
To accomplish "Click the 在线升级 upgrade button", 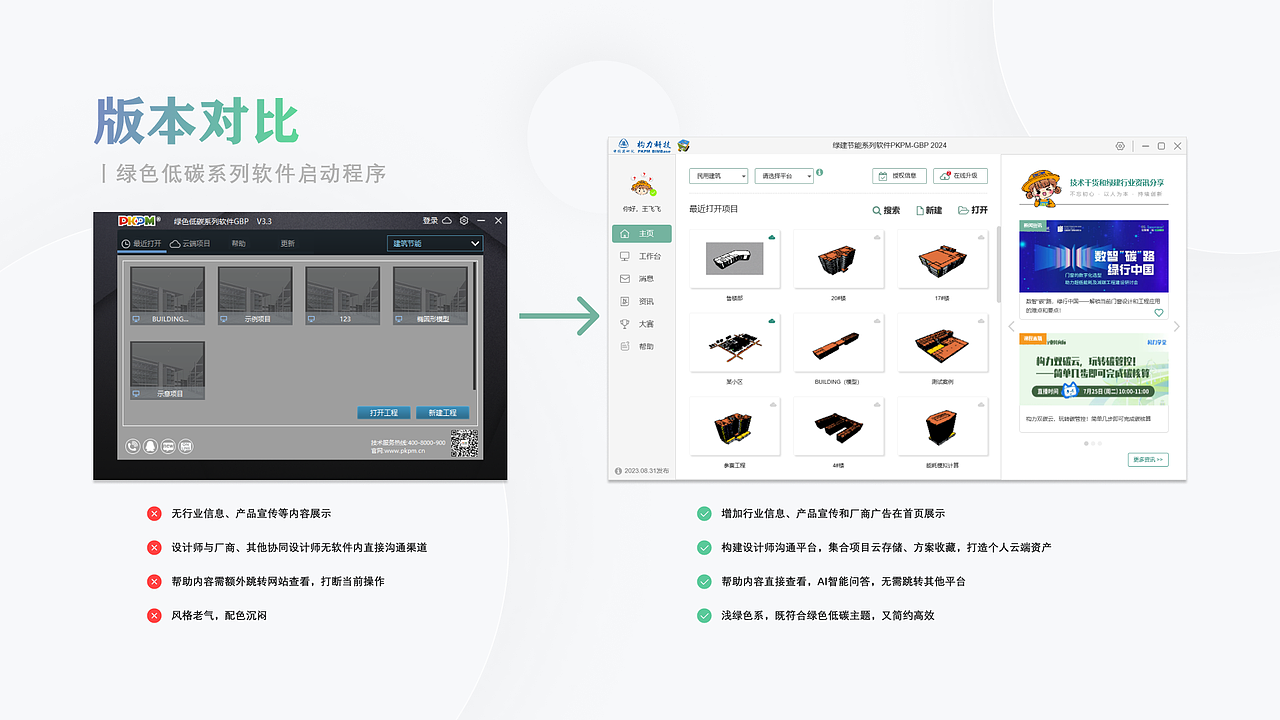I will click(x=959, y=176).
